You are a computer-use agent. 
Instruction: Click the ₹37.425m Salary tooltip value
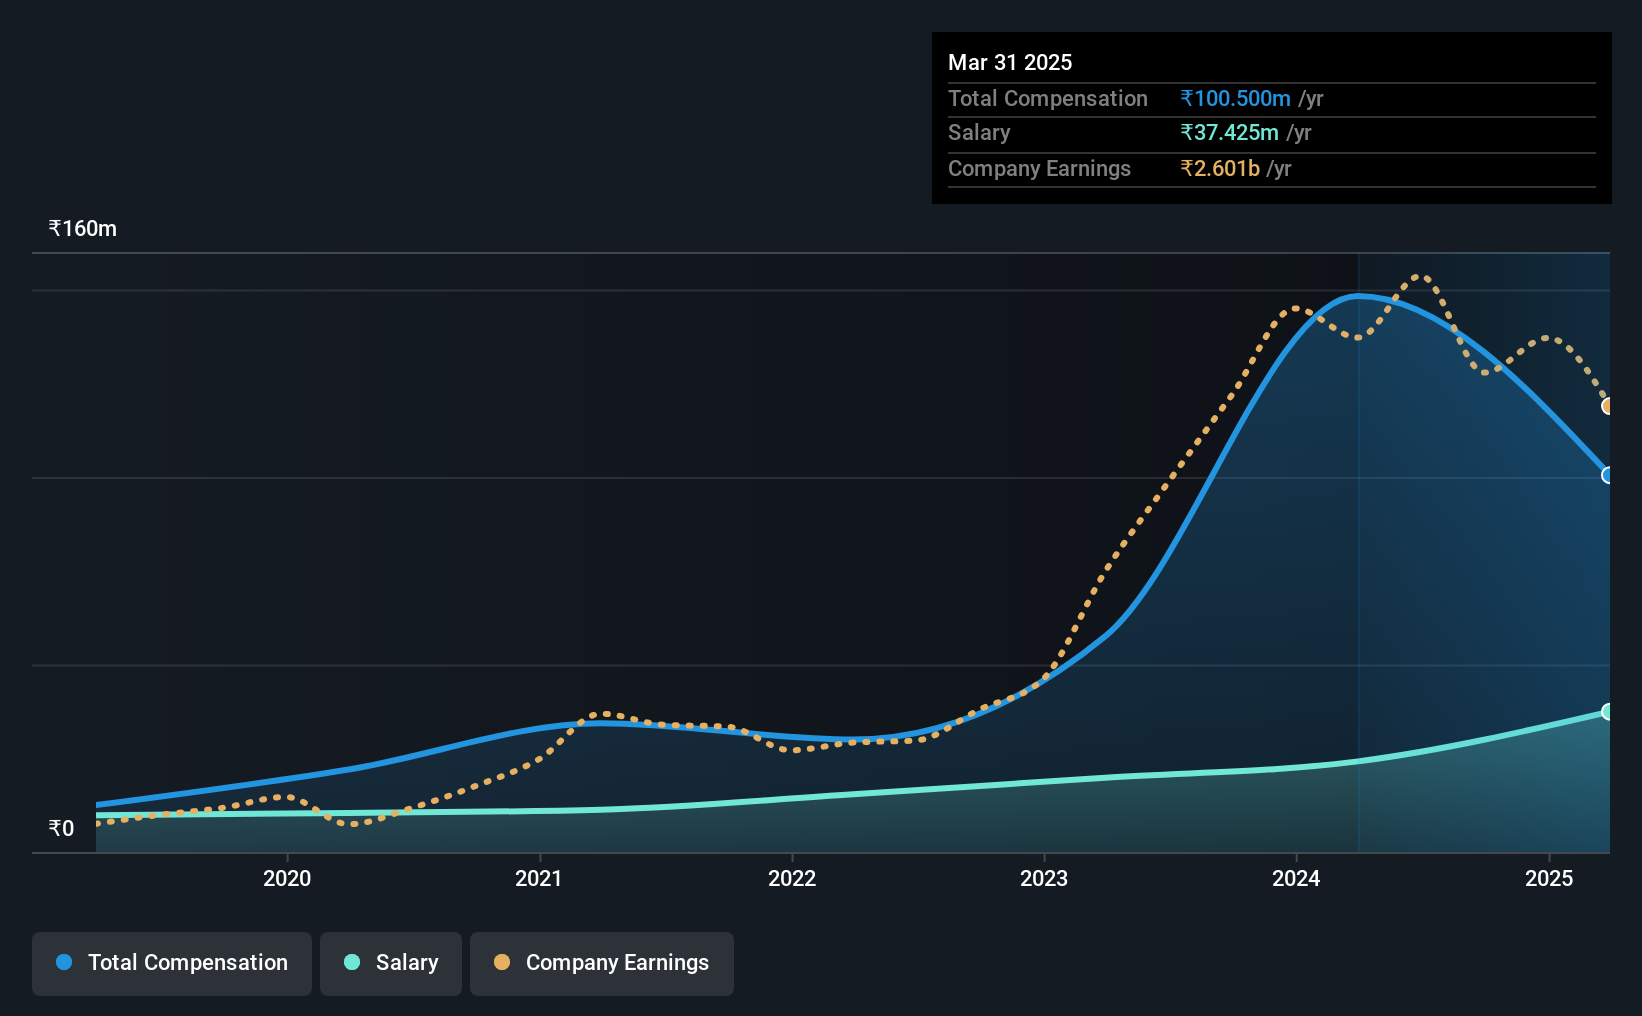(1229, 132)
